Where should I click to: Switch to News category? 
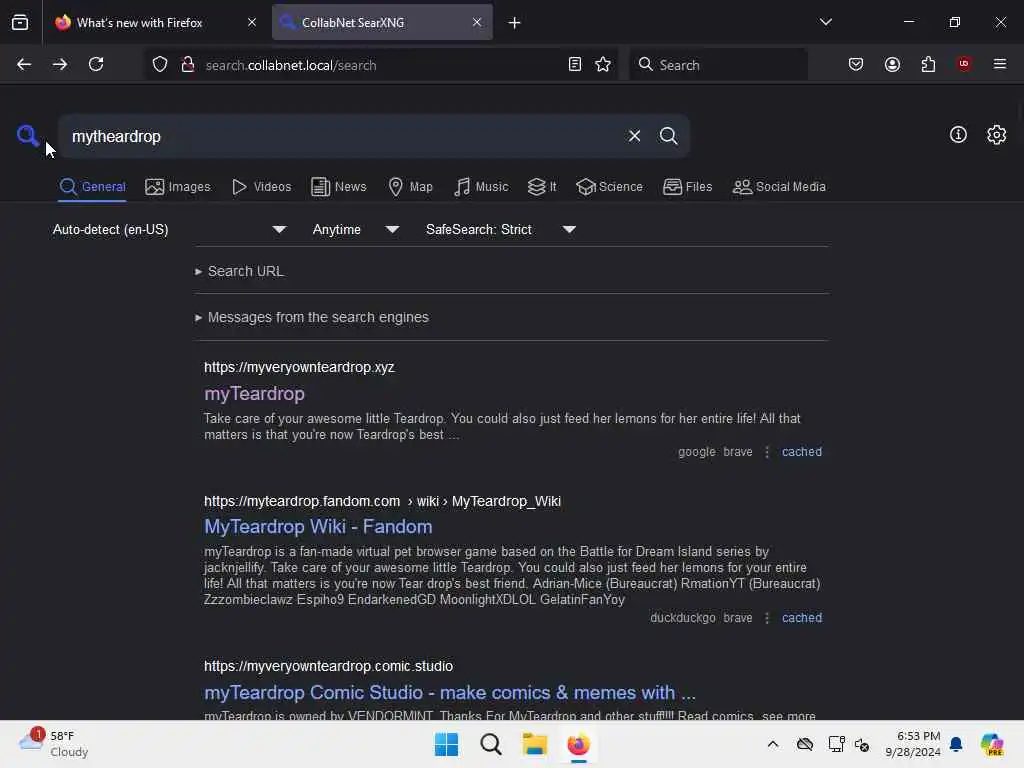338,187
